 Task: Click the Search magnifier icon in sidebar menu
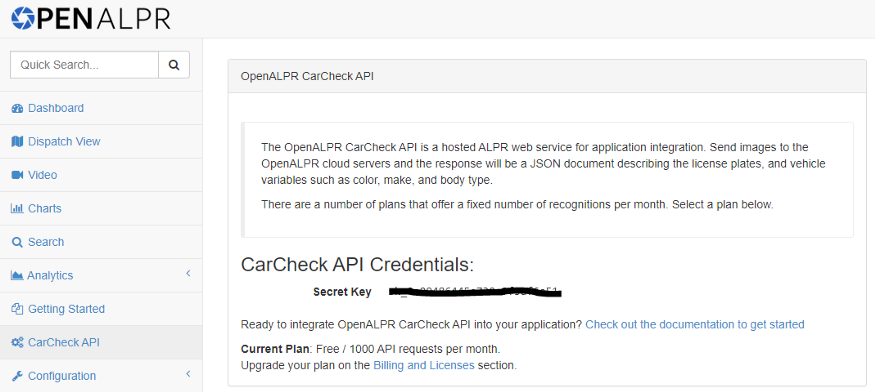click(17, 242)
